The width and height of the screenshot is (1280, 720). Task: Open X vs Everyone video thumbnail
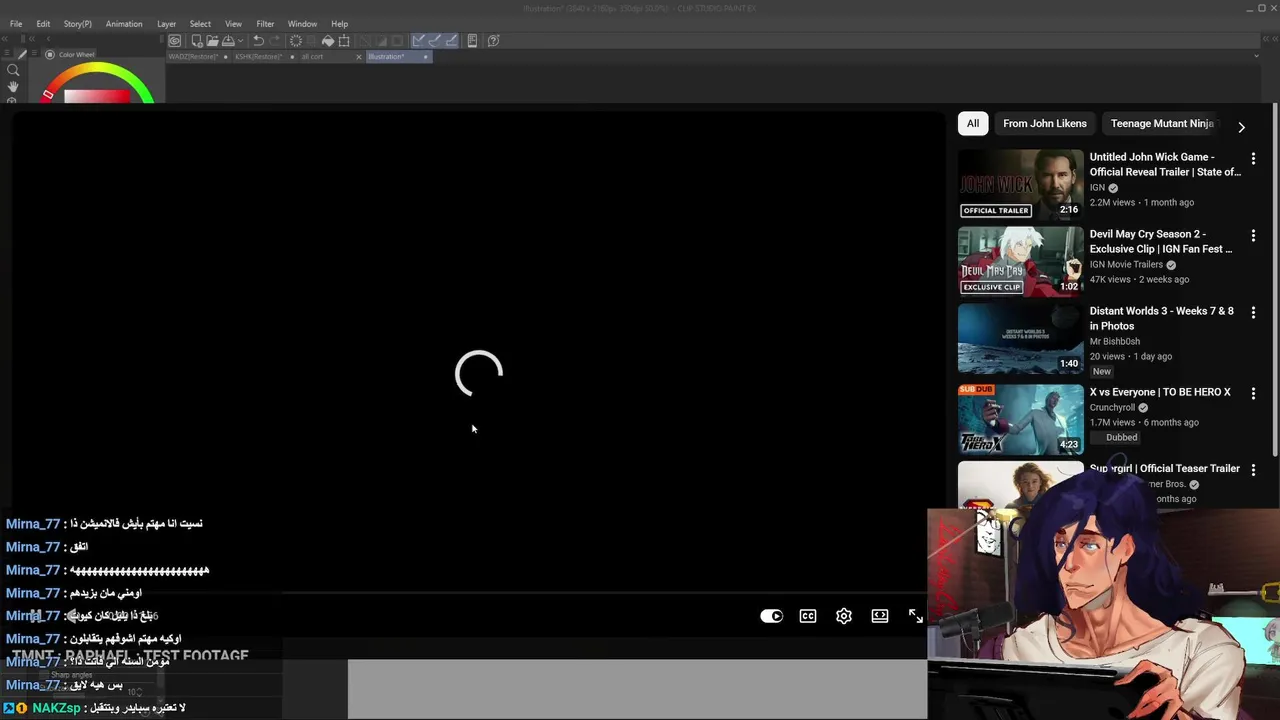coord(1020,419)
